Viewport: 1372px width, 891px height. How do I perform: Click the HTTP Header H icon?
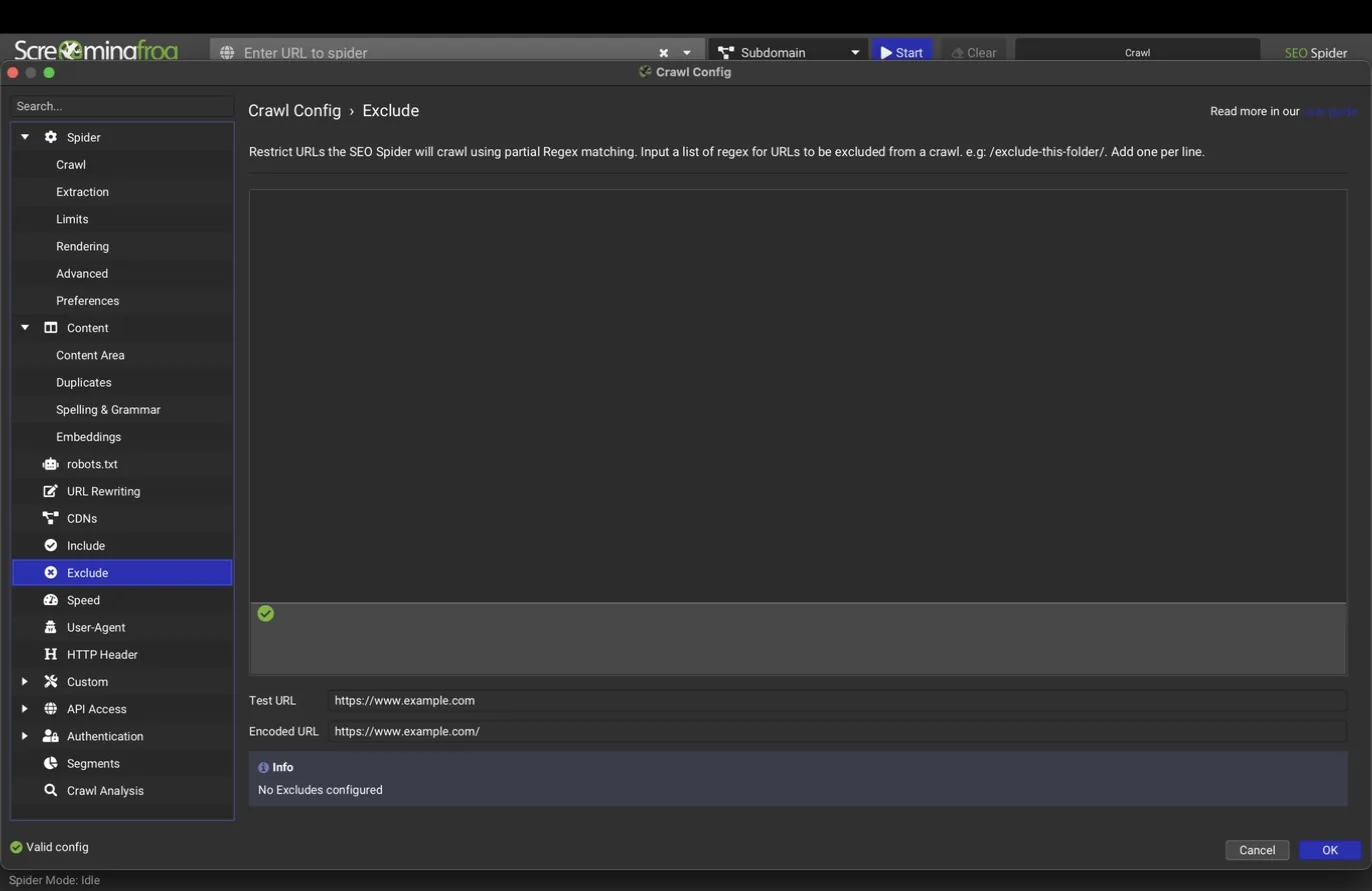(x=51, y=654)
